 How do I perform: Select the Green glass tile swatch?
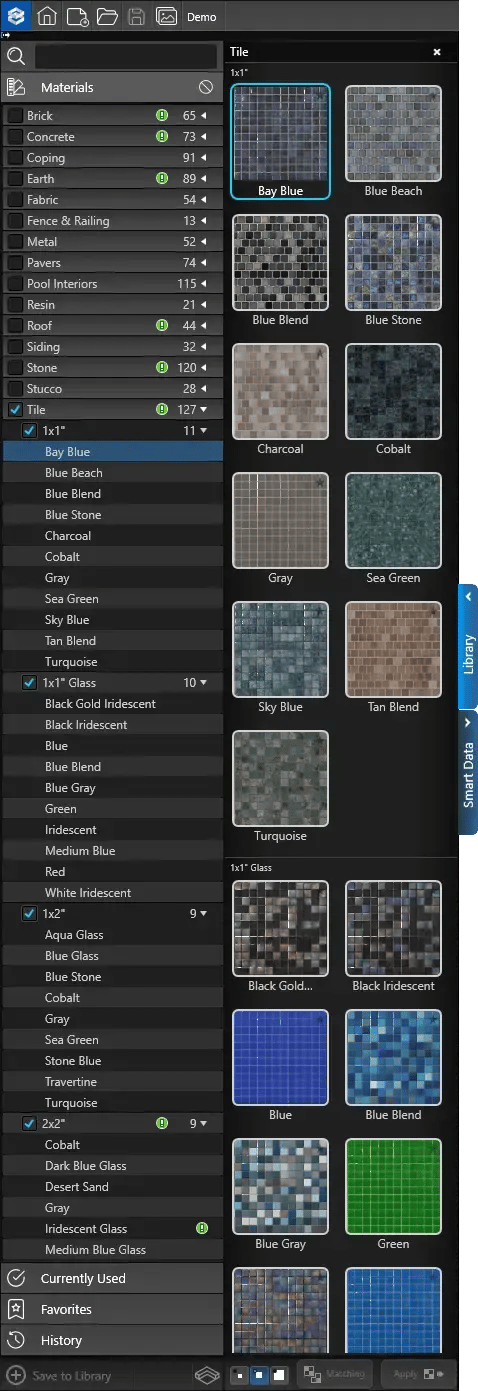tap(393, 1186)
